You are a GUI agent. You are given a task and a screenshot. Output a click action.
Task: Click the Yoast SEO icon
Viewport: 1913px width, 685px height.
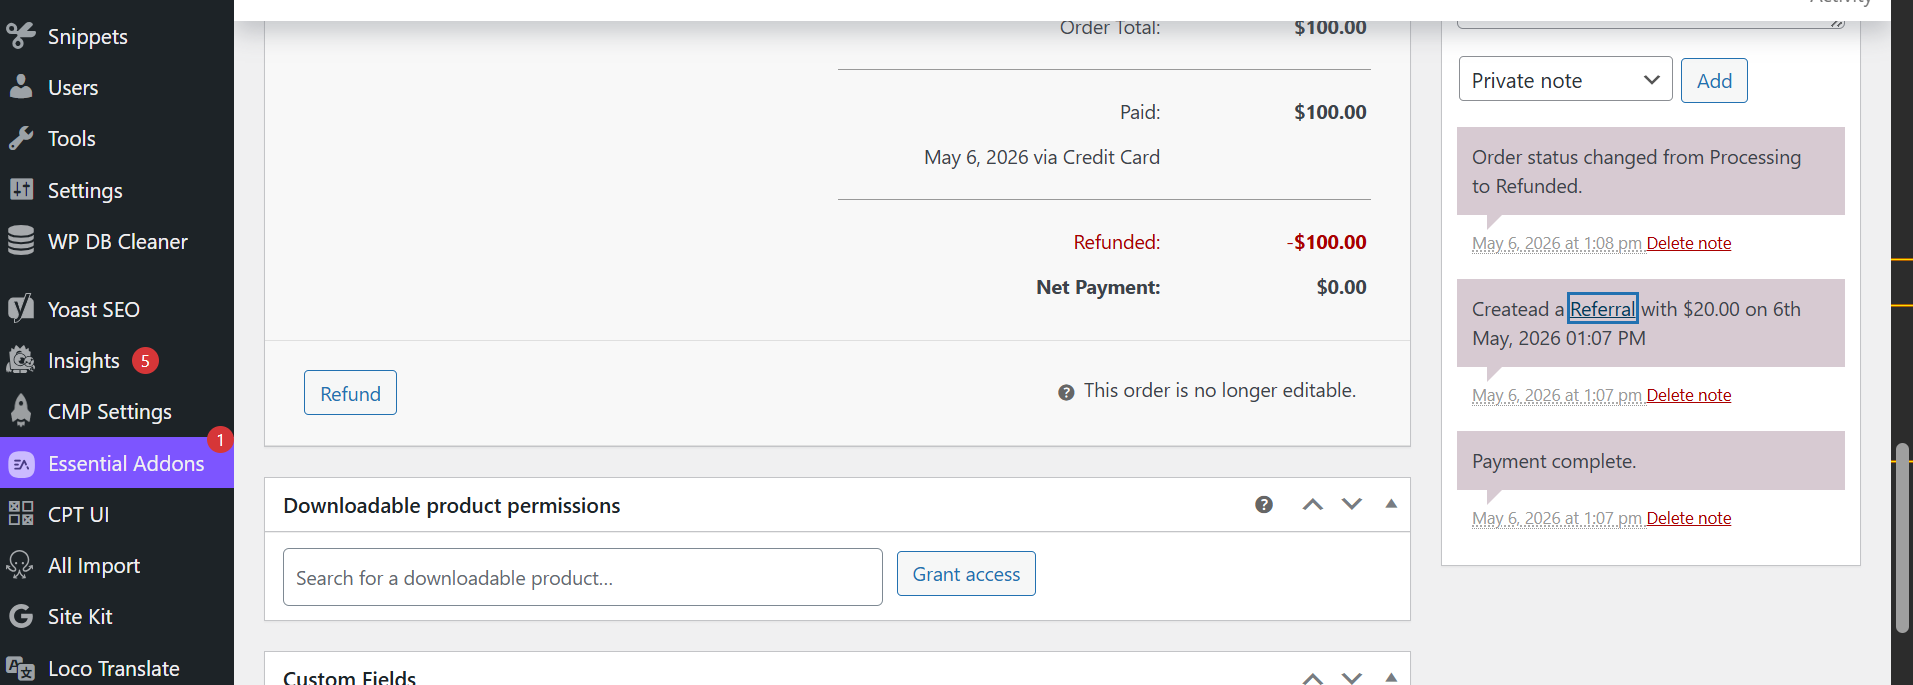click(x=21, y=309)
